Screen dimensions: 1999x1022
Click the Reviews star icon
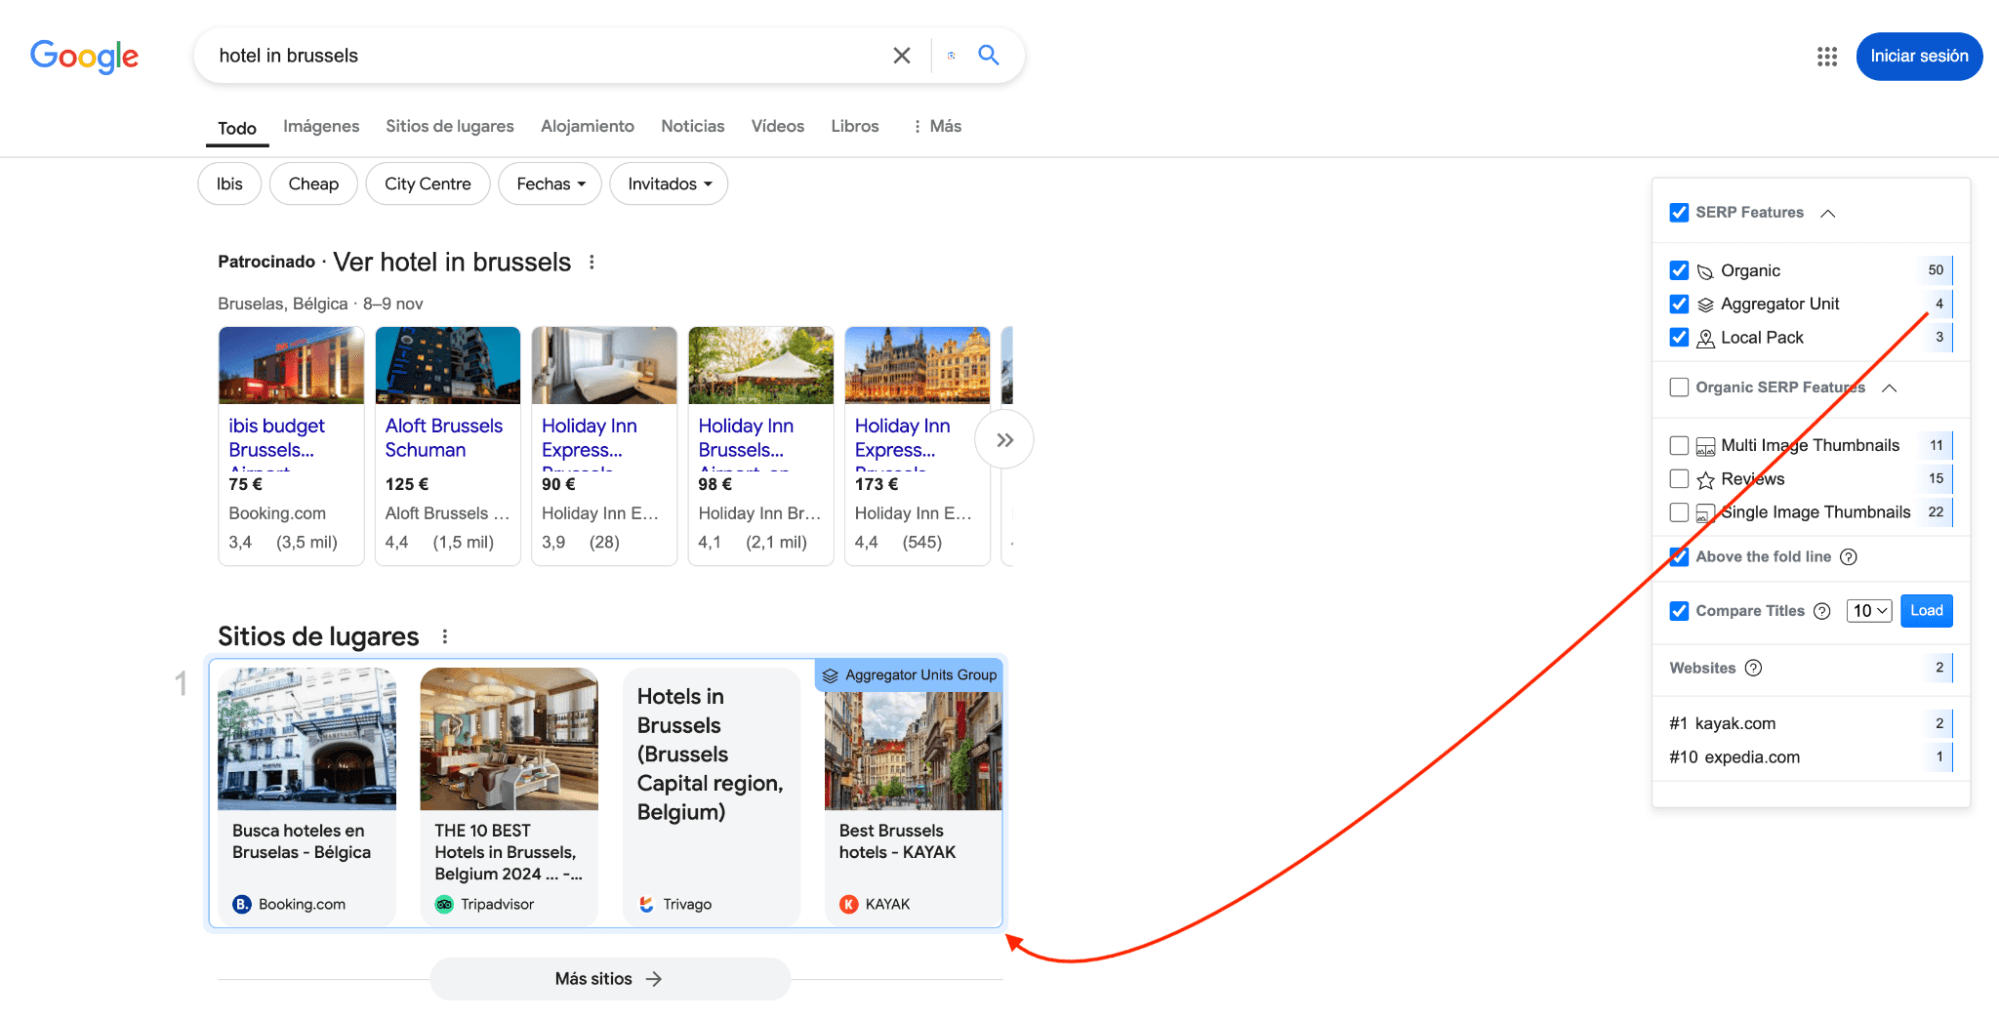(x=1705, y=480)
